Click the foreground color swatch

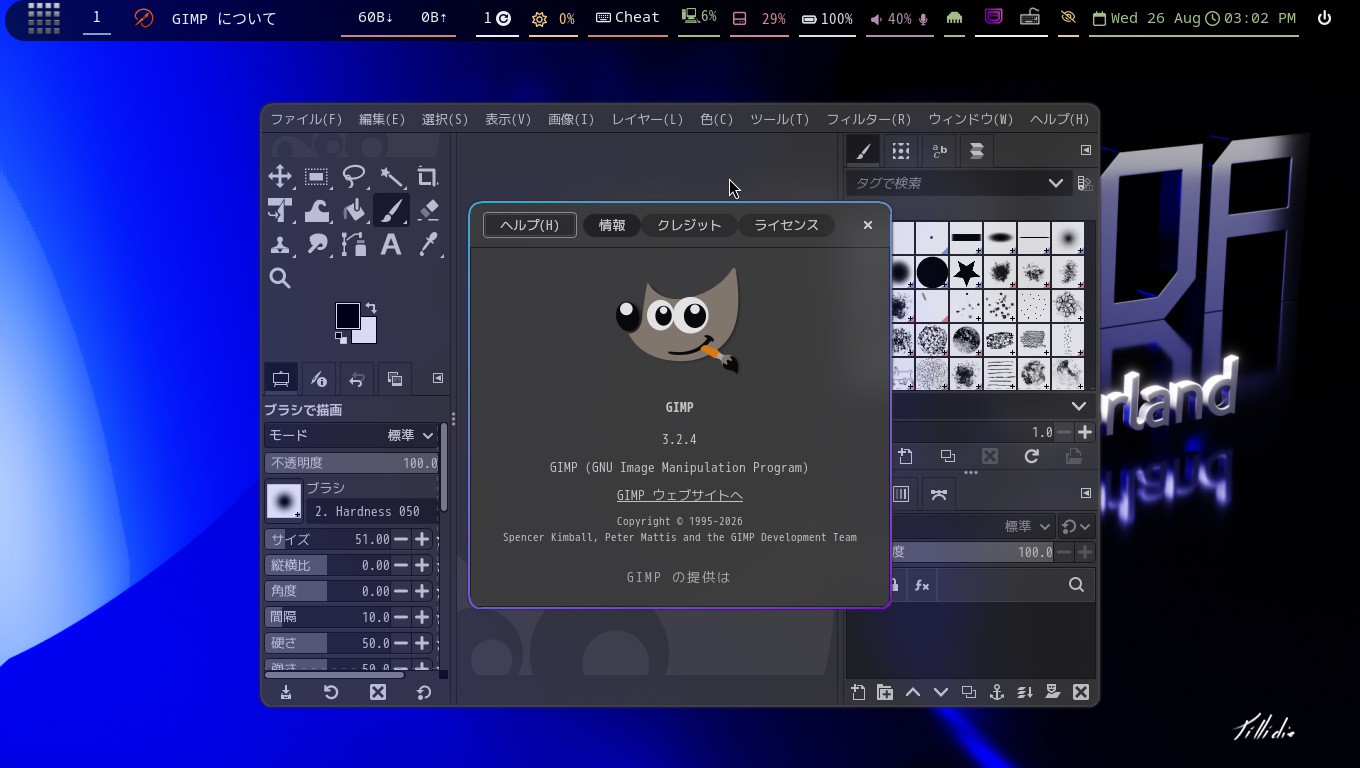[347, 315]
